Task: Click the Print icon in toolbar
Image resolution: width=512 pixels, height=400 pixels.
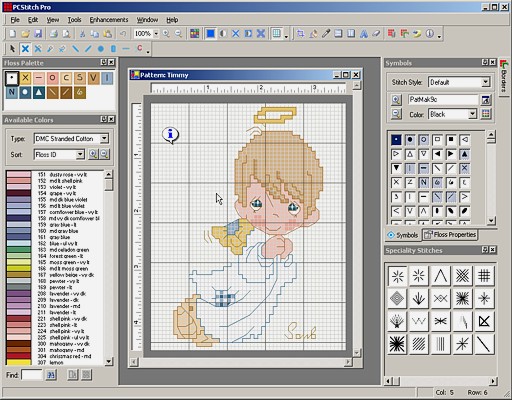Action: tap(53, 34)
